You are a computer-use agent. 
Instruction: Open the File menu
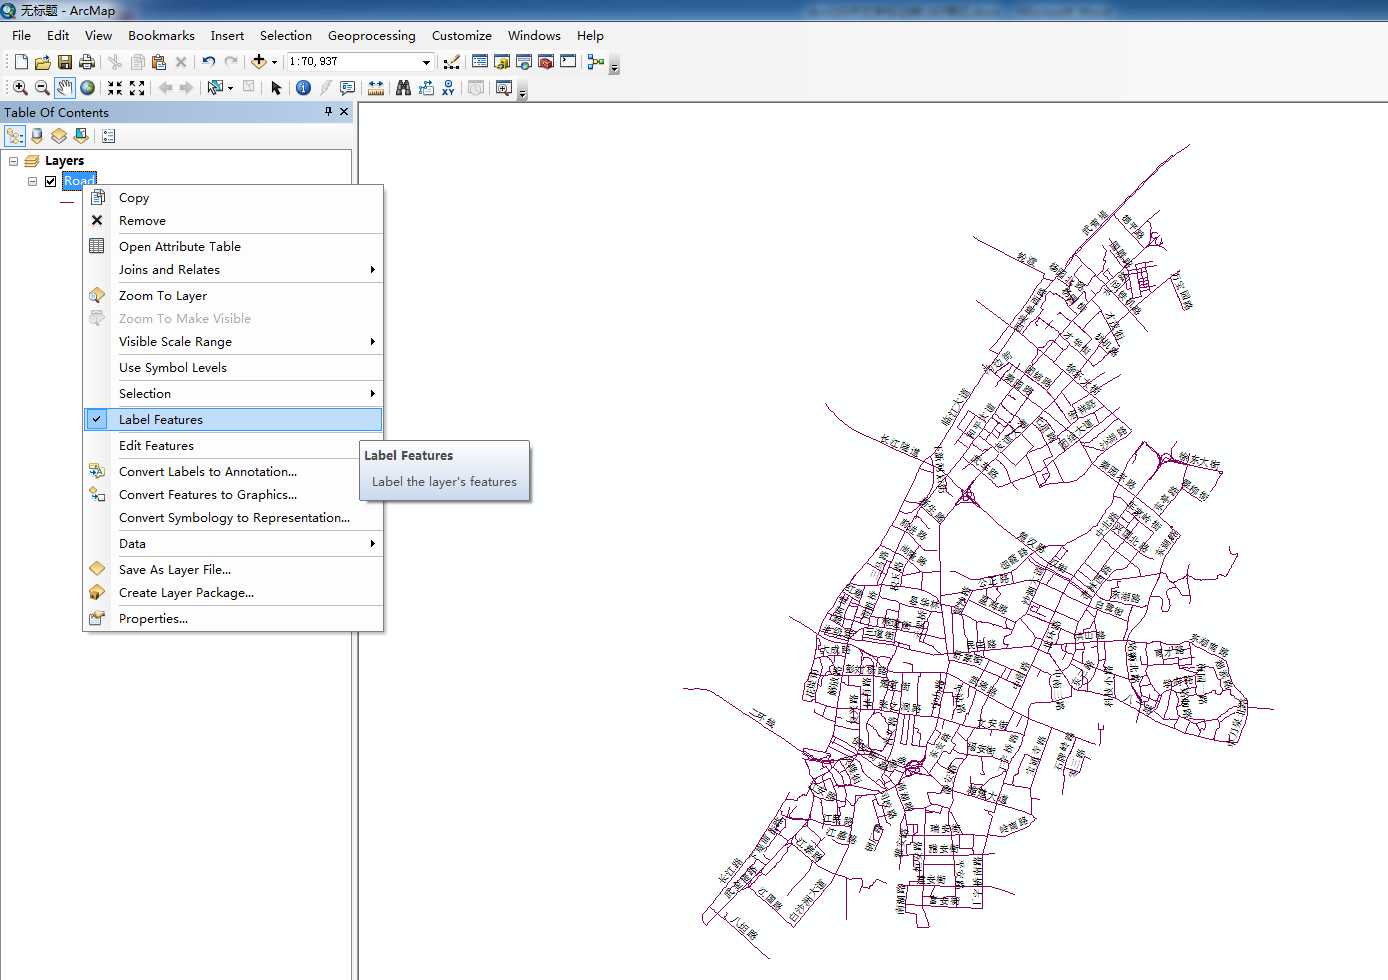tap(21, 35)
